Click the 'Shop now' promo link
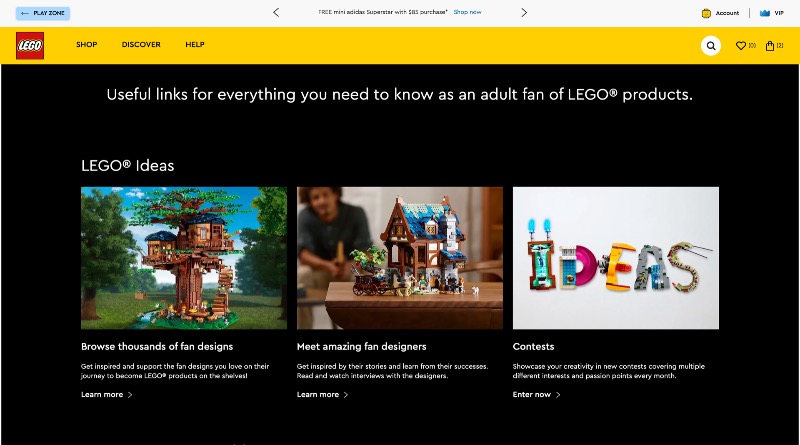The image size is (800, 445). tap(467, 12)
